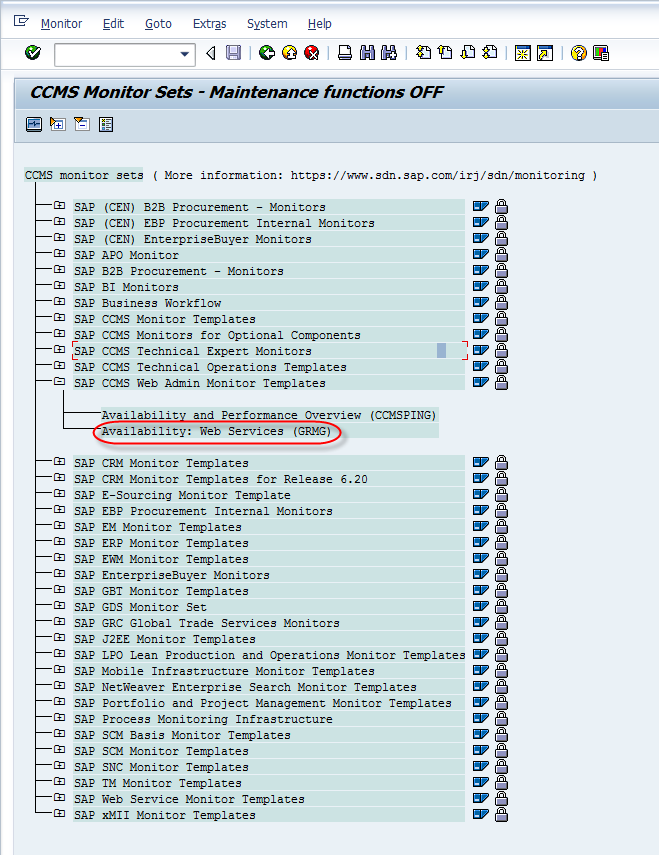Expand SAP J2EE Monitor Templates node

point(59,637)
